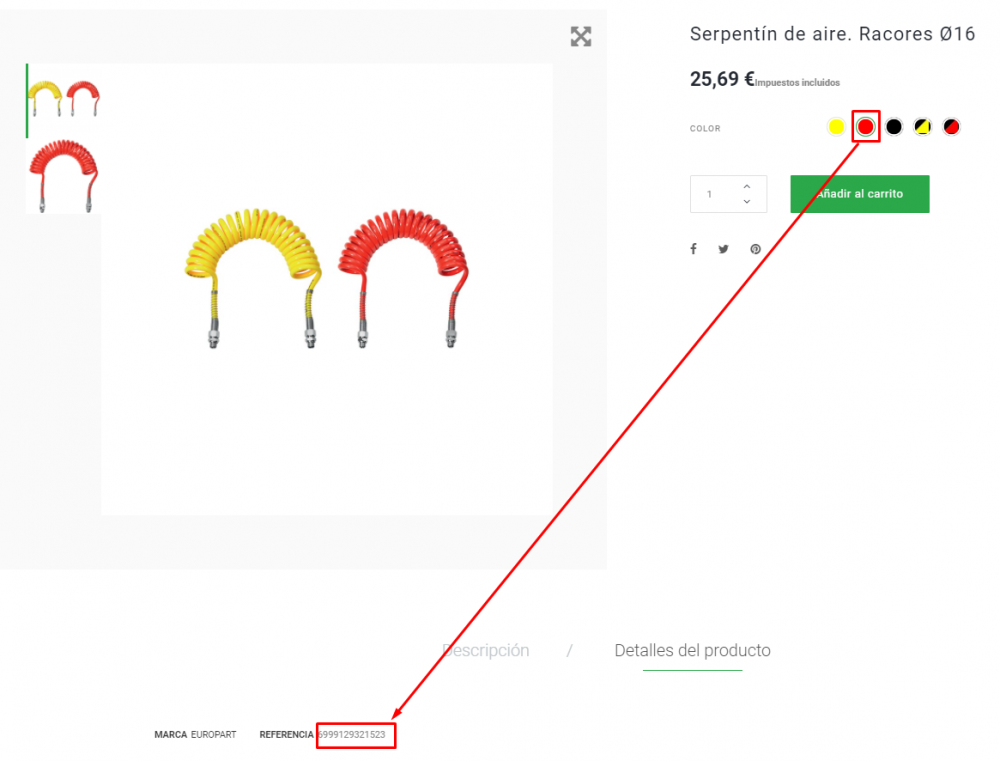Click the quantity input field
The width and height of the screenshot is (1000, 761).
pos(716,194)
